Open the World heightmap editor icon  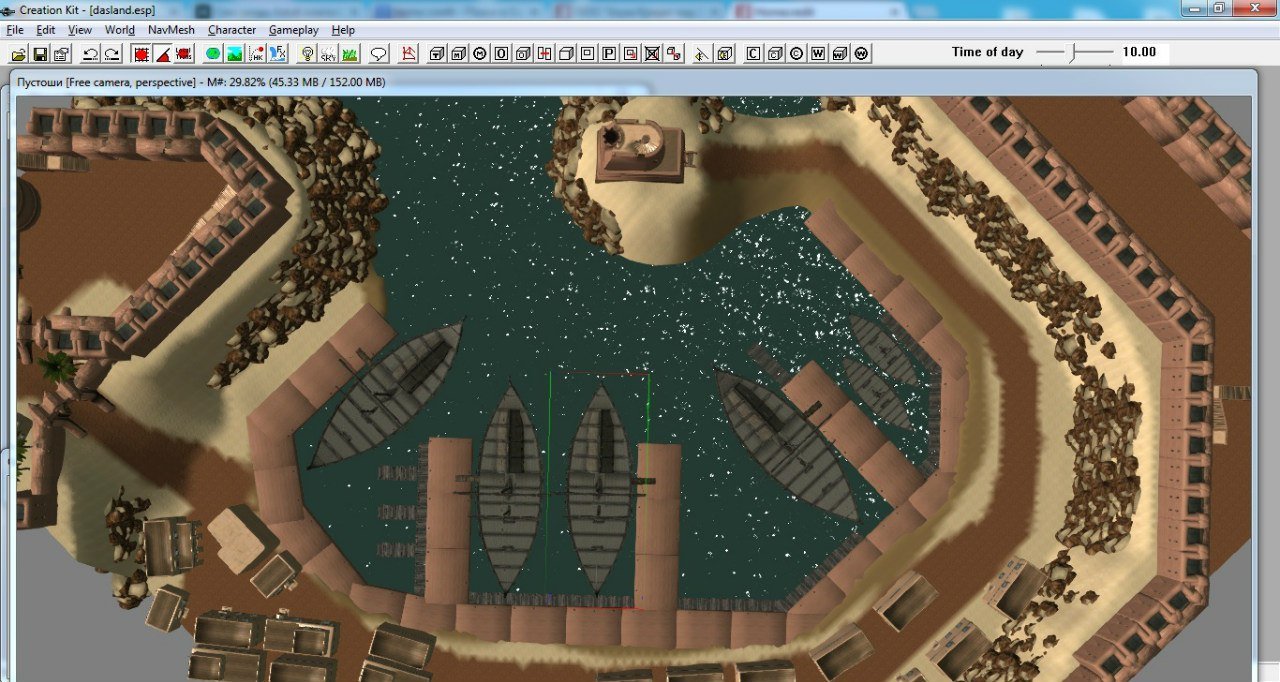point(234,53)
